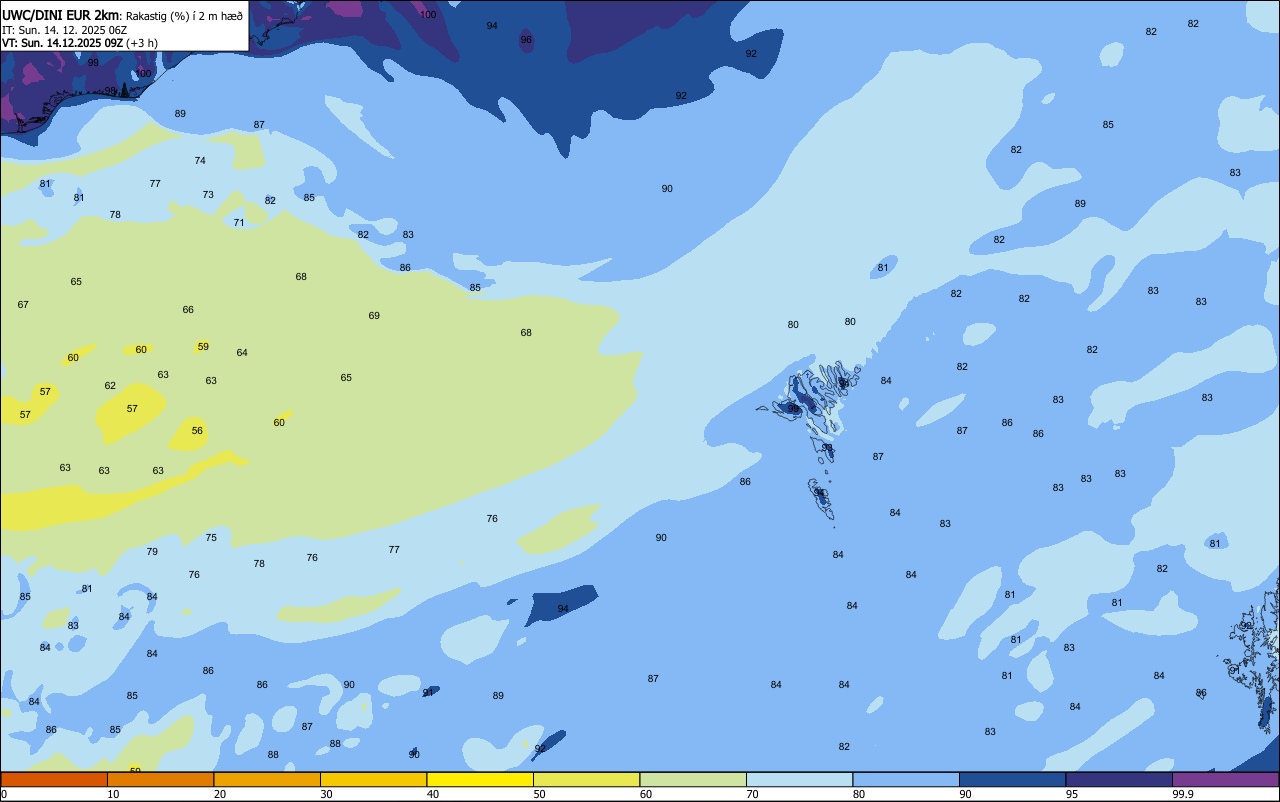The height and width of the screenshot is (802, 1280).
Task: Click the dark blue 90–95 legend segment
Action: tap(1012, 779)
